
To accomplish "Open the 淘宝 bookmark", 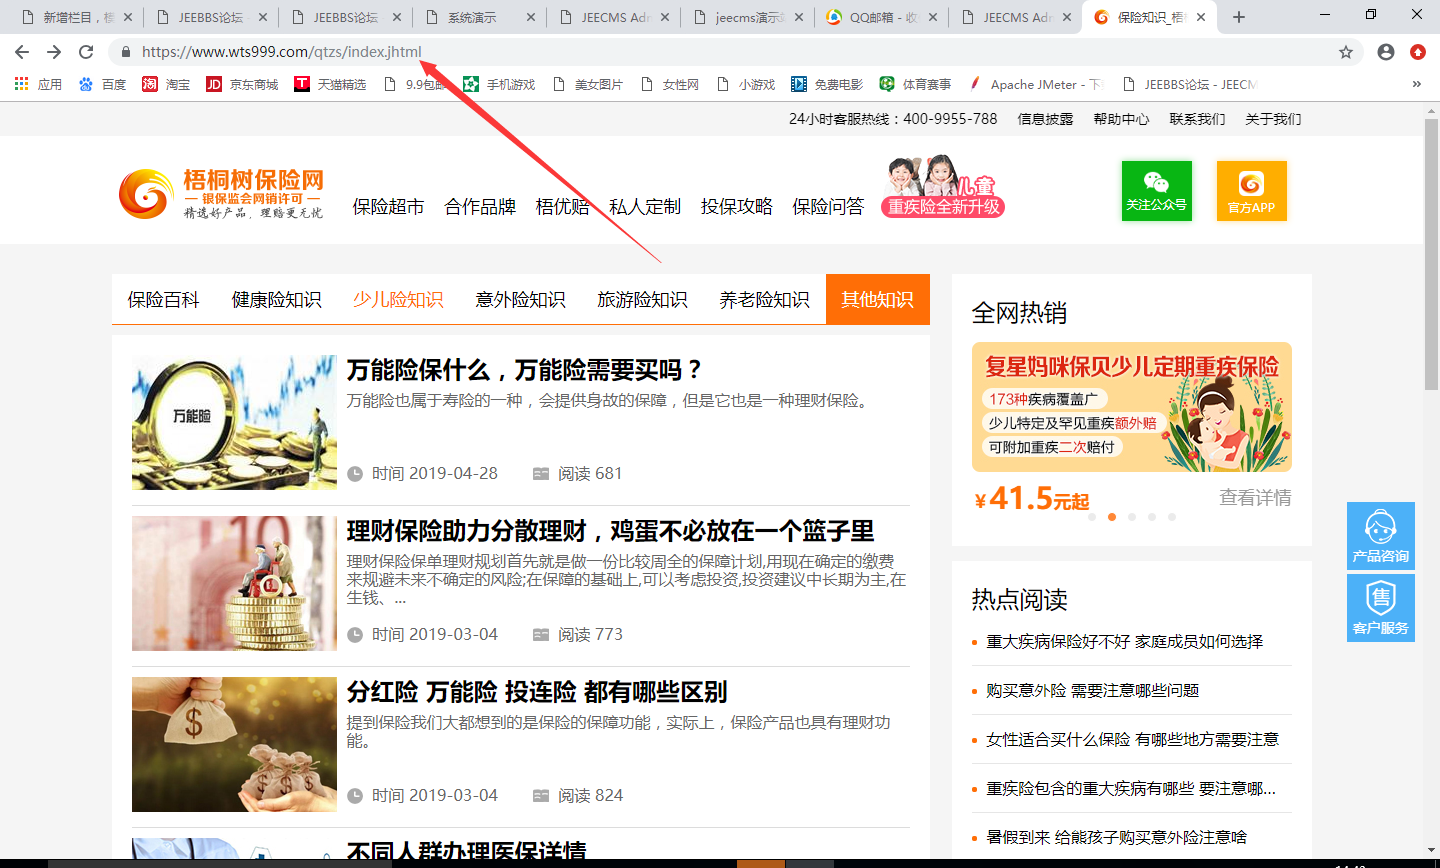I will click(166, 84).
